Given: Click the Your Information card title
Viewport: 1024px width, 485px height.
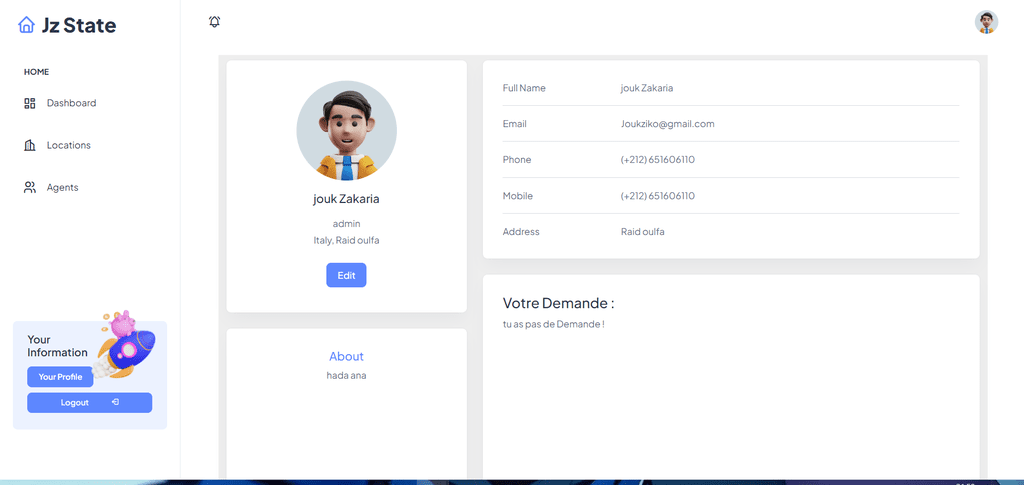Looking at the screenshot, I should point(57,346).
